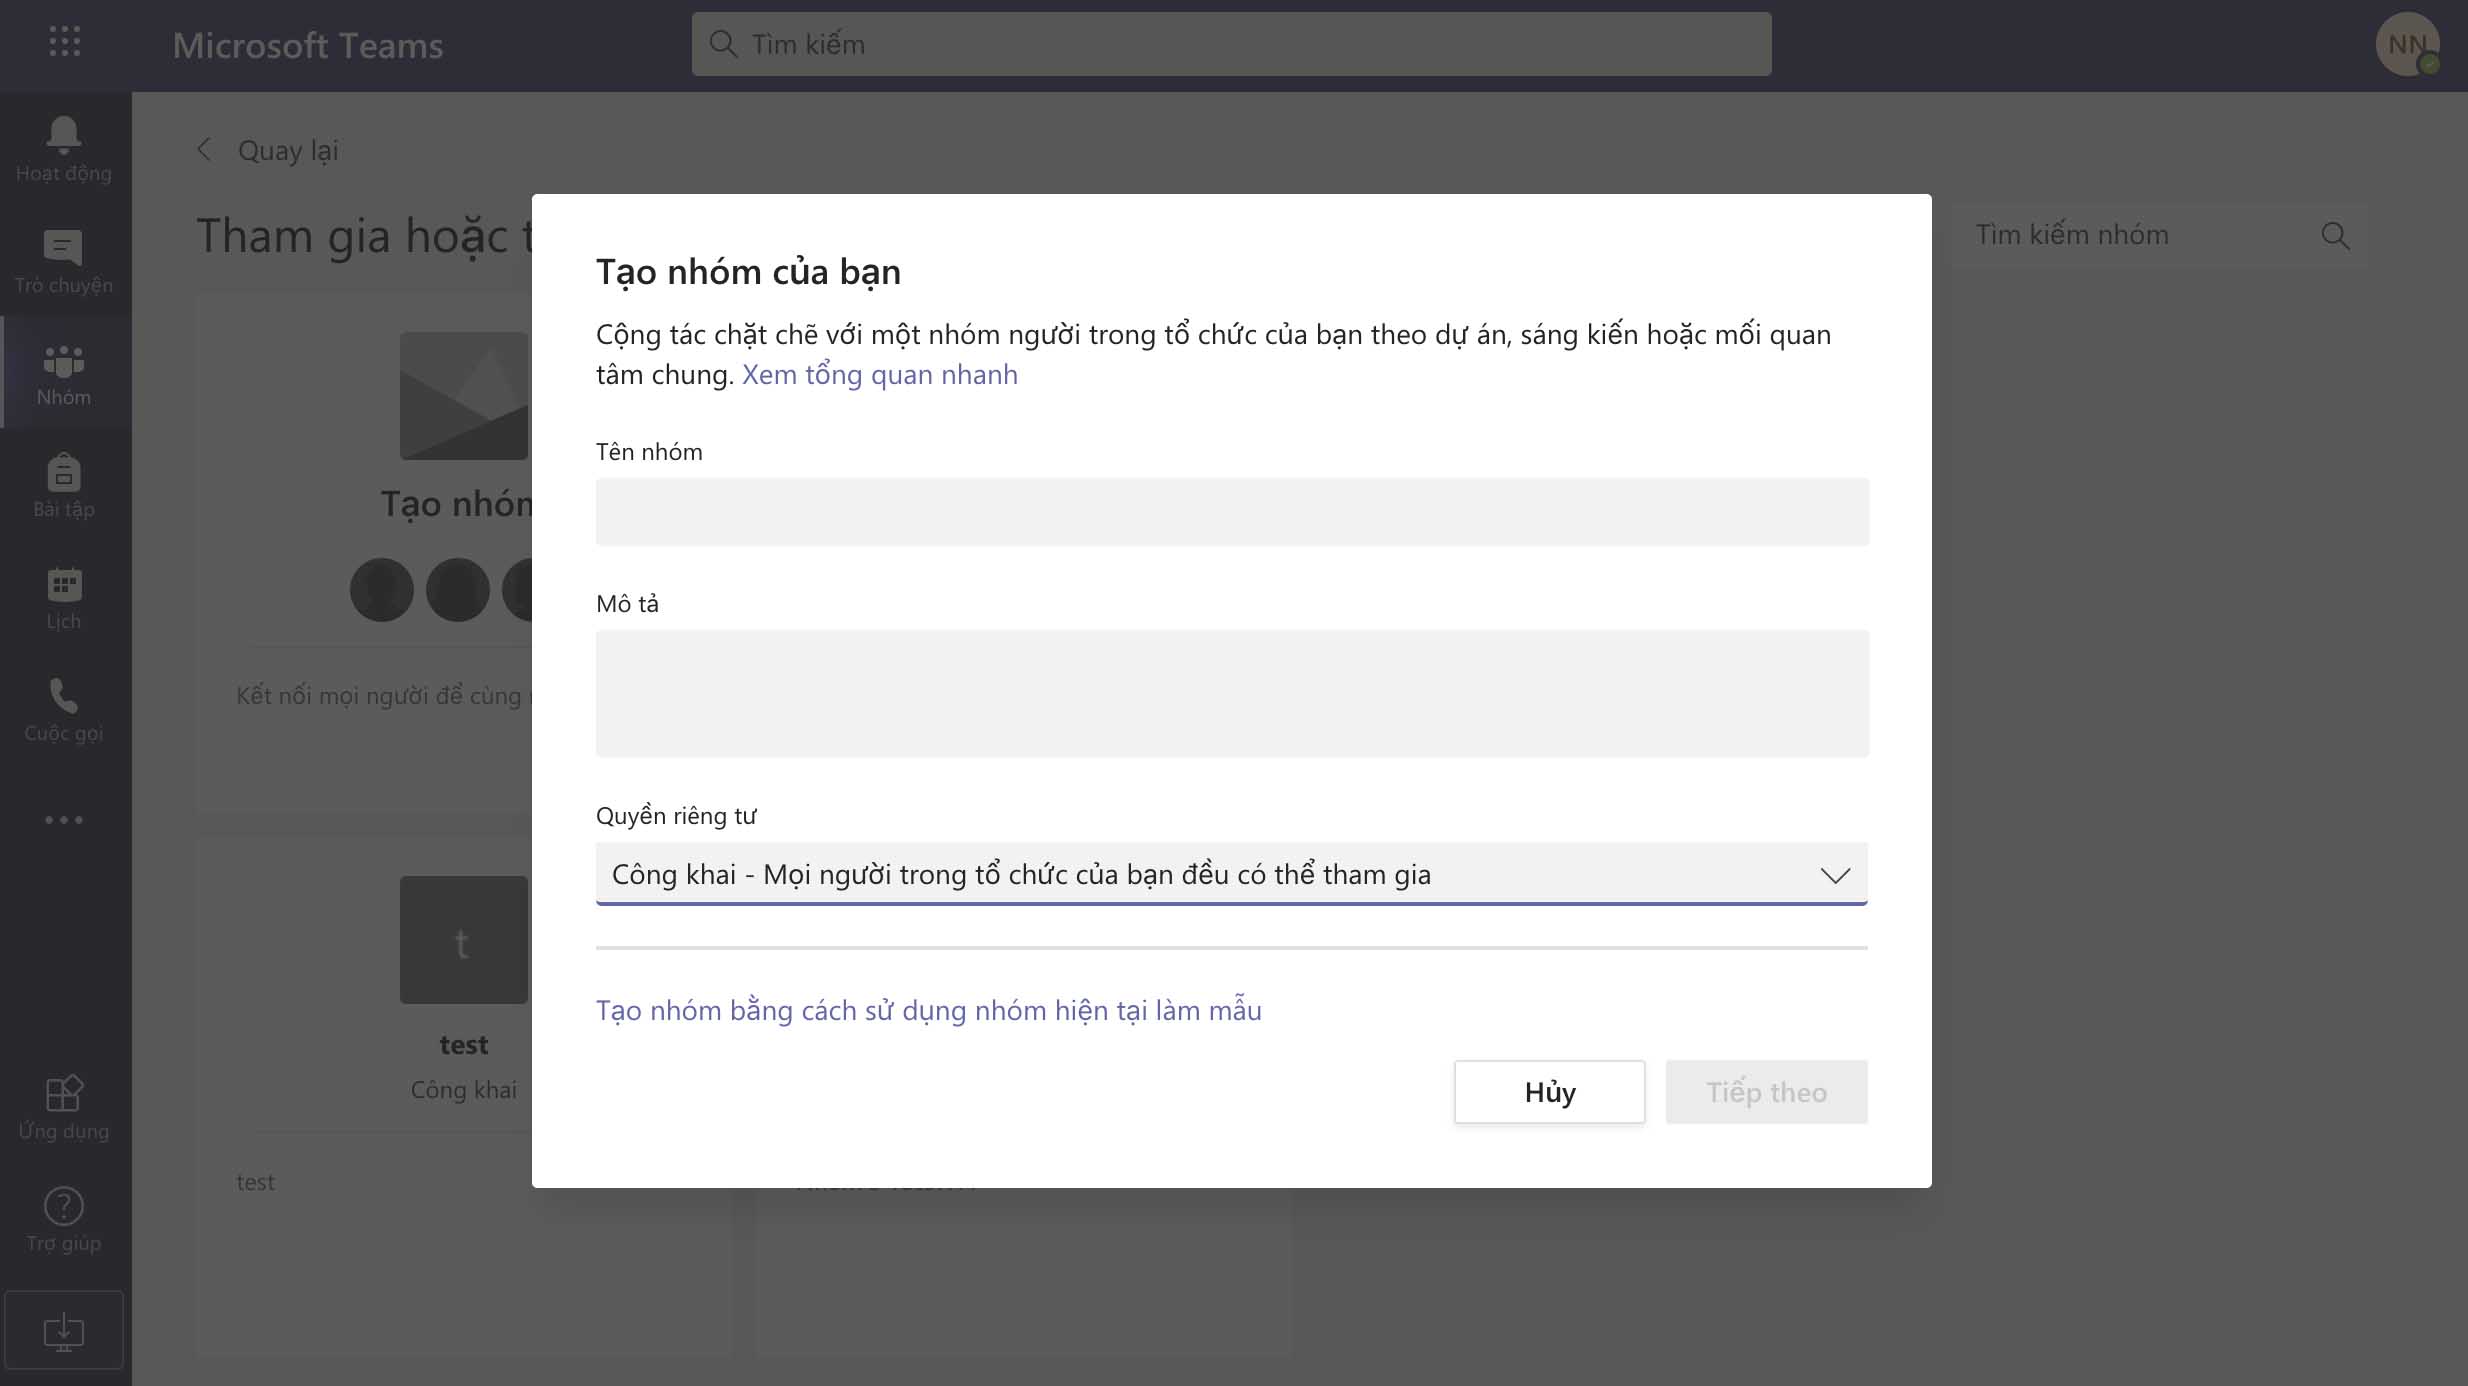The image size is (2468, 1386).
Task: Show more apps ellipsis in sidebar
Action: [64, 820]
